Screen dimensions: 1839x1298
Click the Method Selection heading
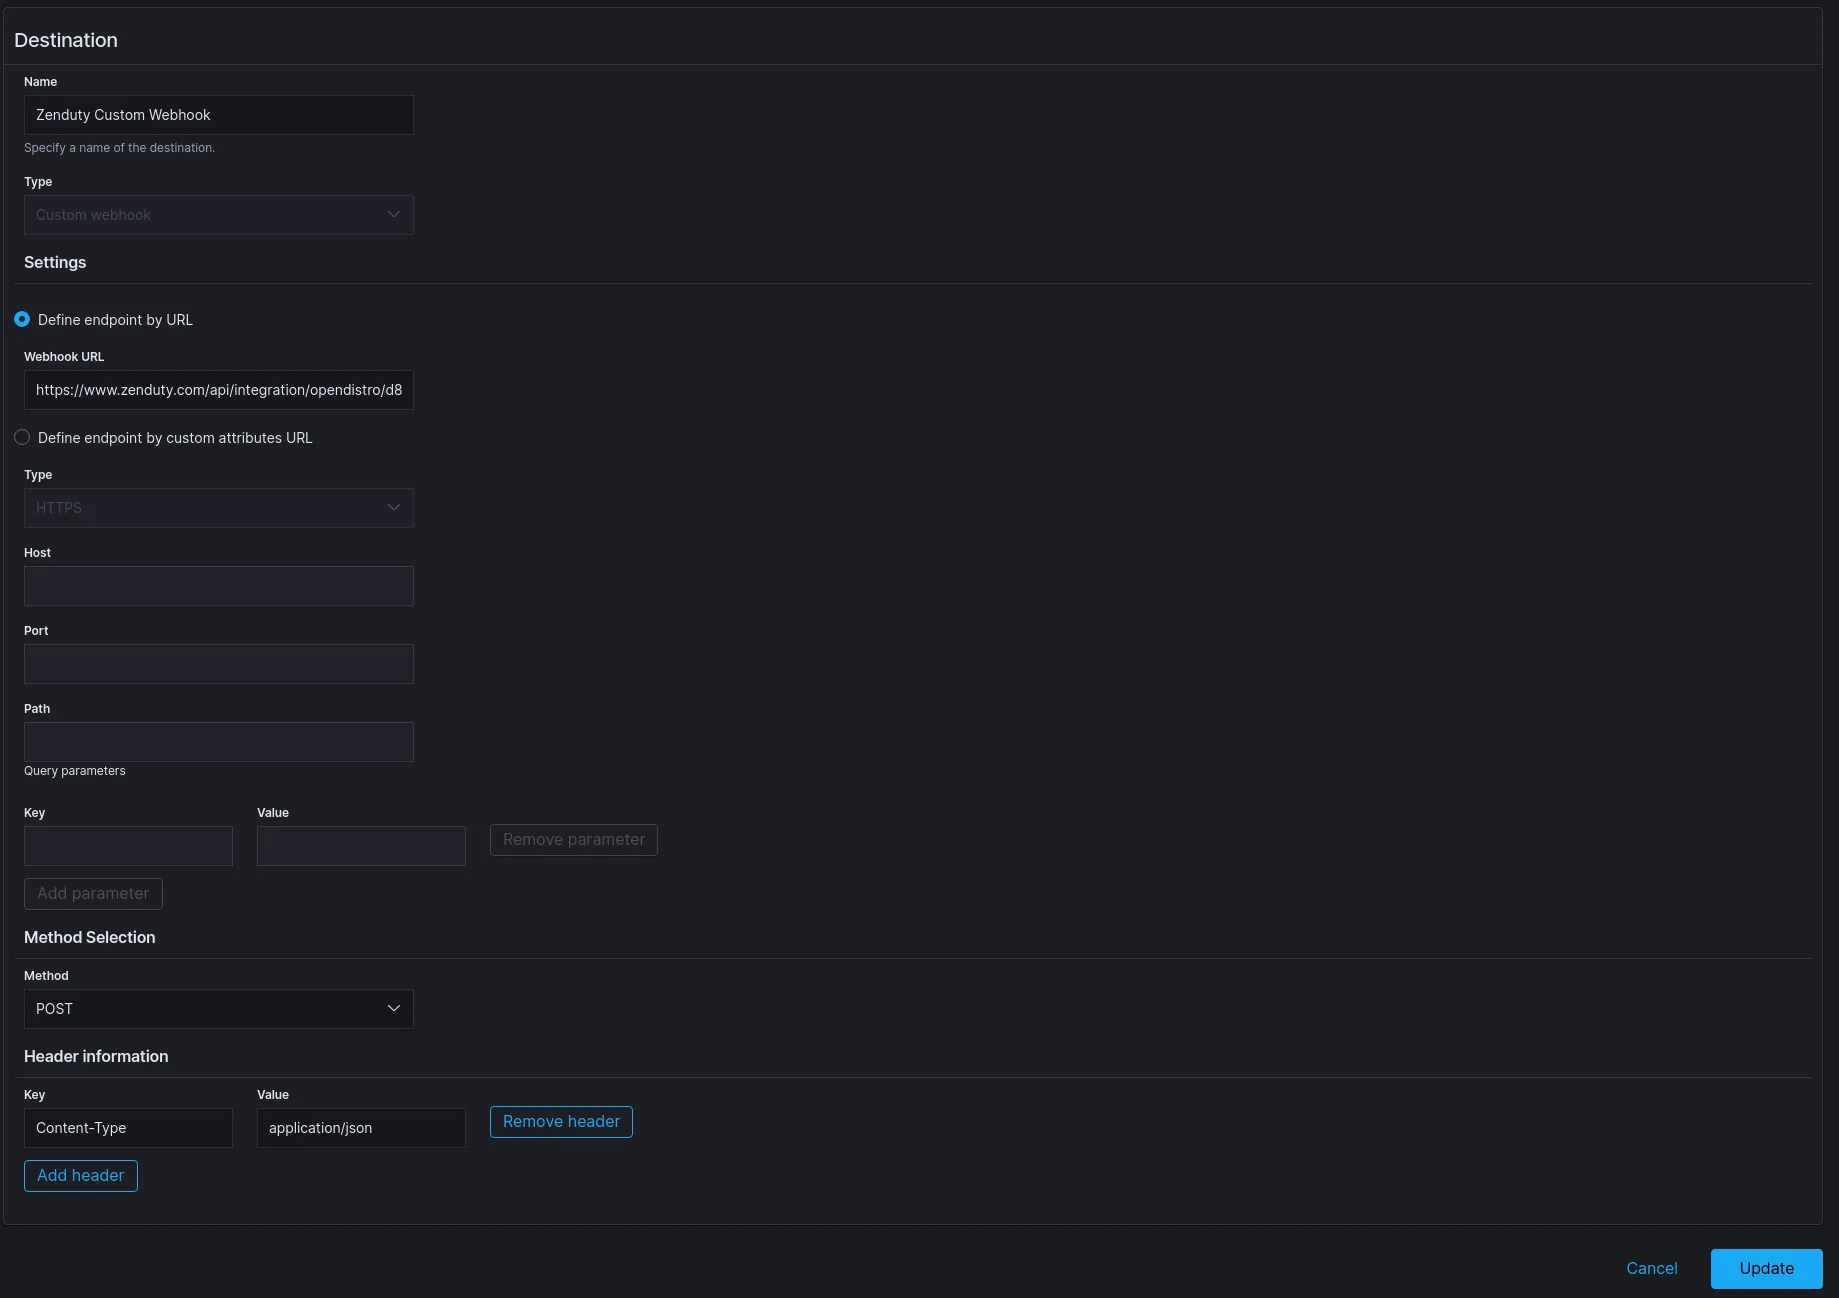pos(90,937)
